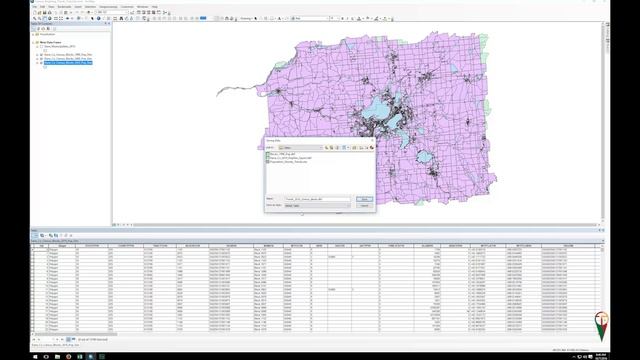Image resolution: width=640 pixels, height=360 pixels.
Task: Pick the Select Elements arrow tool
Action: click(92, 18)
